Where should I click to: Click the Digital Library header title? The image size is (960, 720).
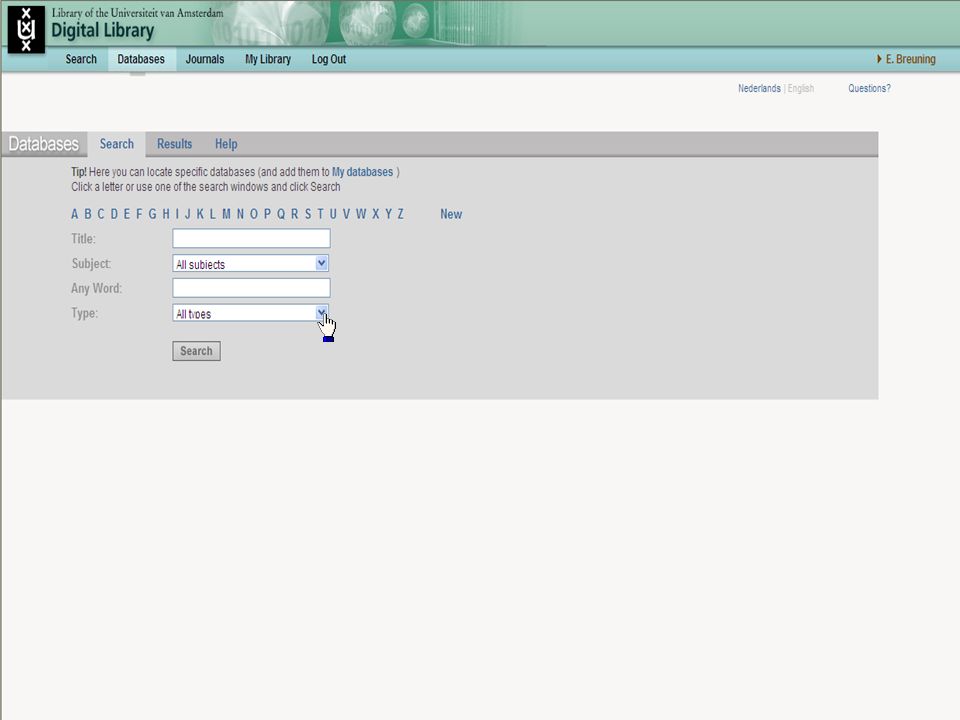102,31
